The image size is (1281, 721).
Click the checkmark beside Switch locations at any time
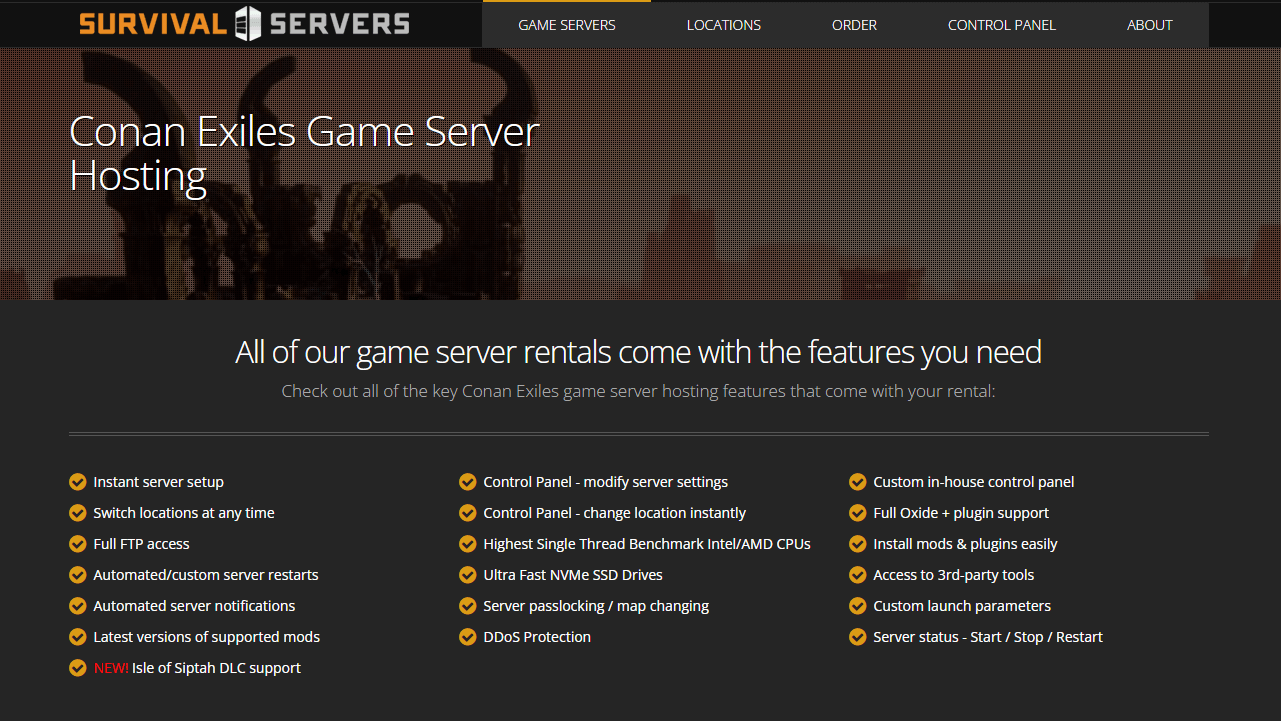click(78, 513)
